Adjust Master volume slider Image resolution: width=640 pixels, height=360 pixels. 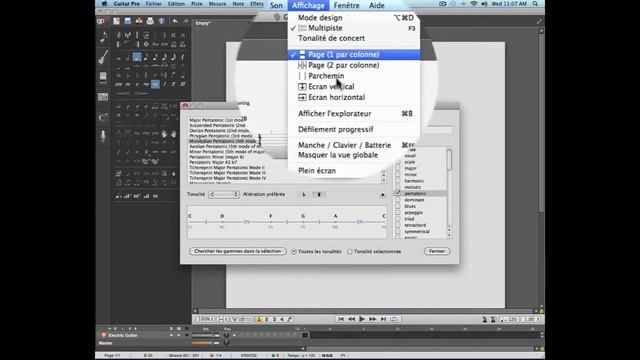pos(205,343)
